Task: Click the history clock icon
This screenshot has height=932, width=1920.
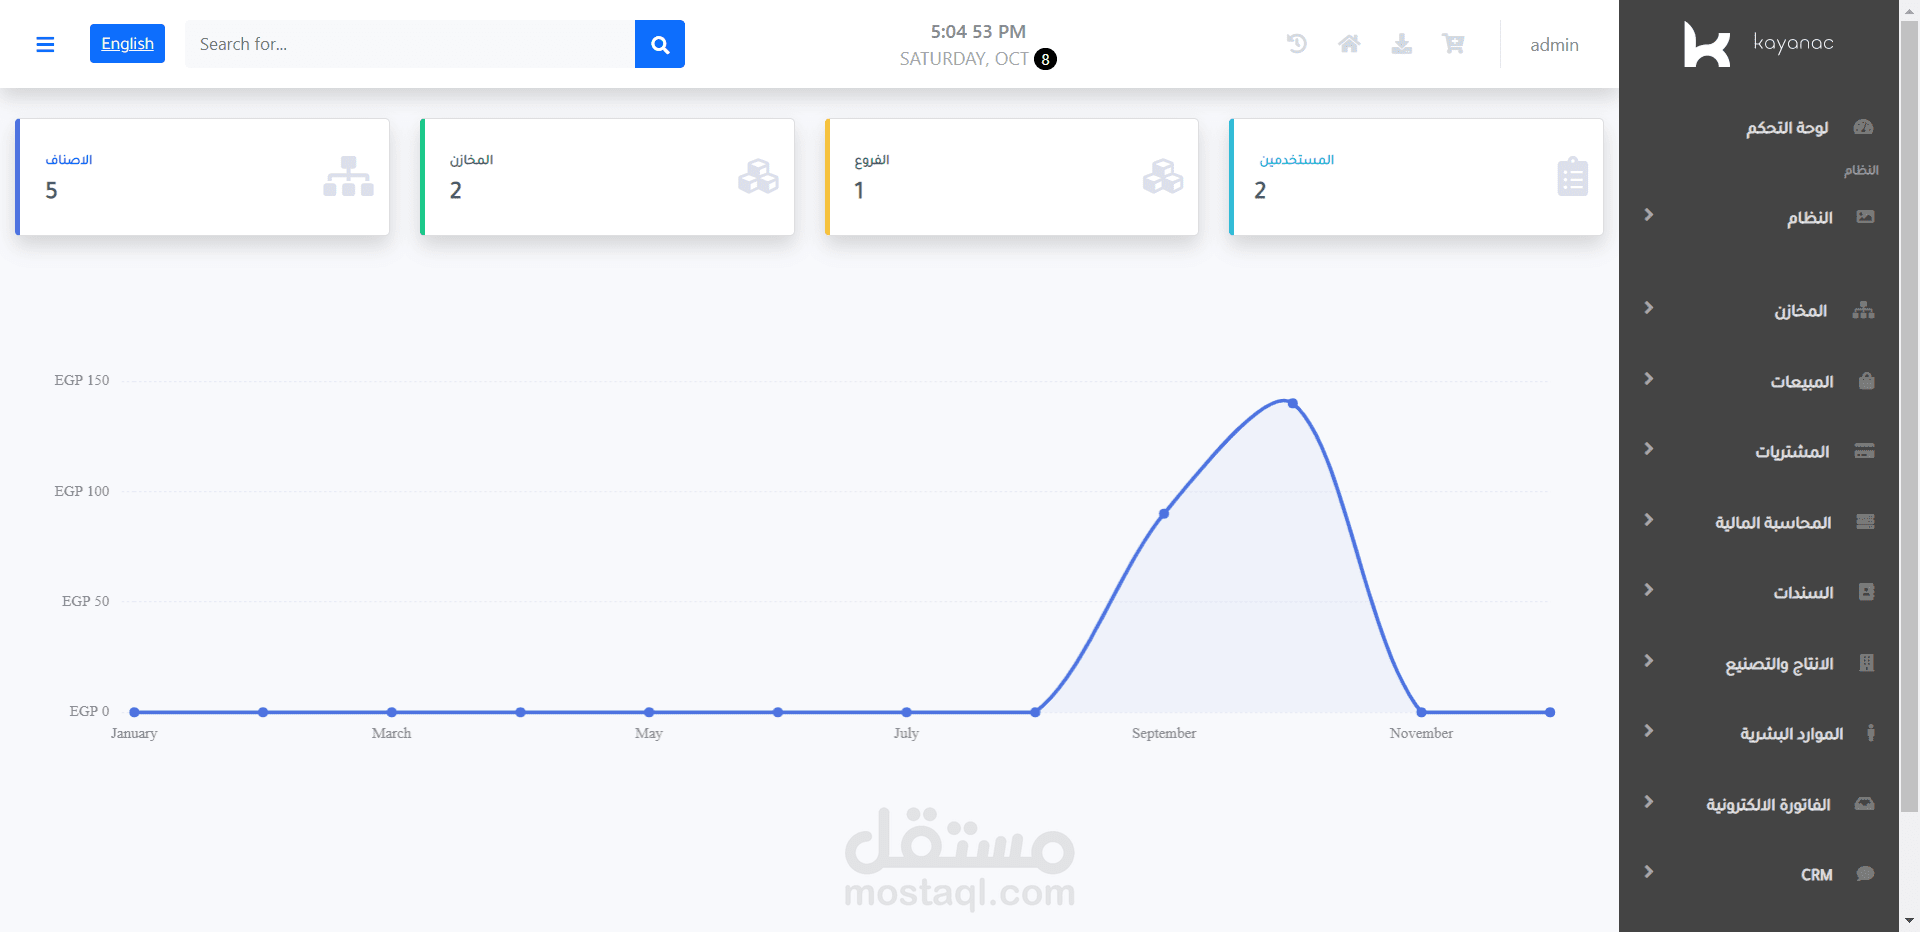Action: [x=1297, y=44]
